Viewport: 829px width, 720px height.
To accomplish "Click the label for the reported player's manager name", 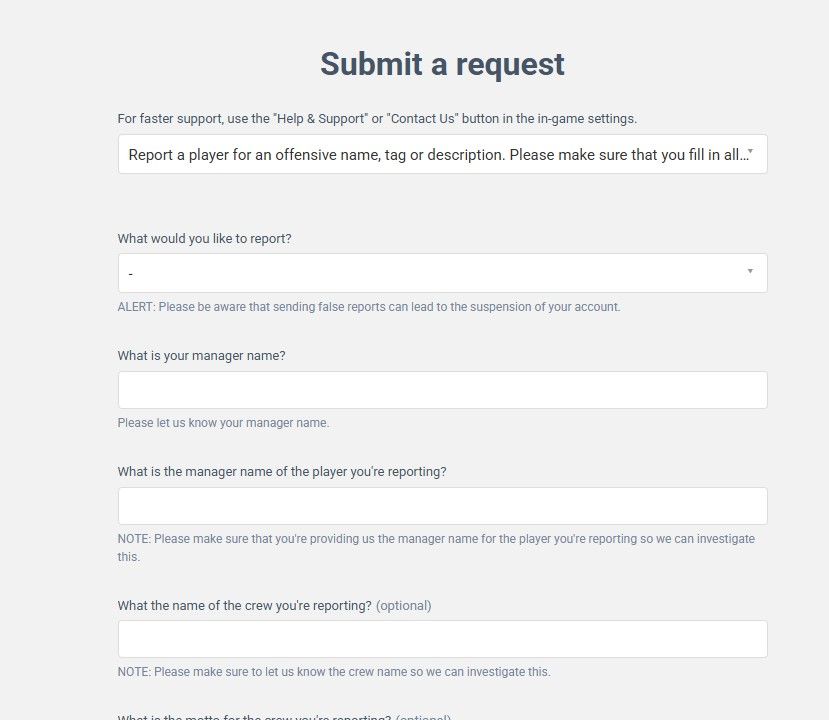I will coord(281,472).
